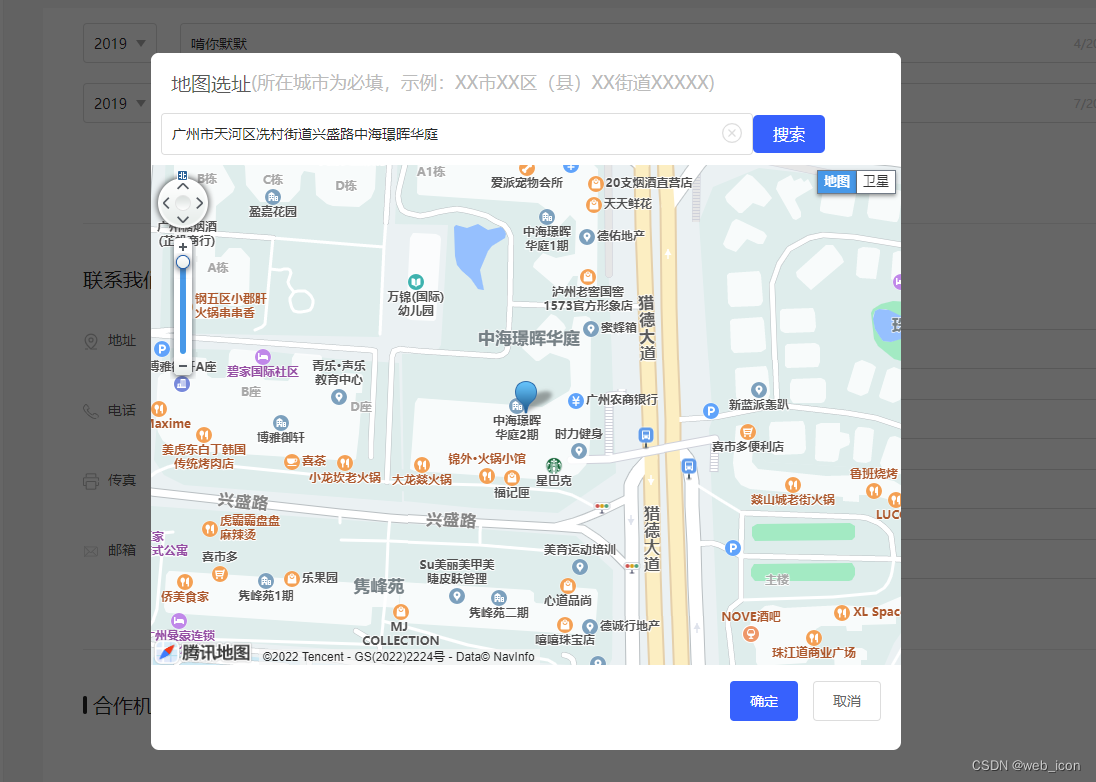Click the 天天鲜花 shop icon
The image size is (1096, 782).
(x=593, y=205)
